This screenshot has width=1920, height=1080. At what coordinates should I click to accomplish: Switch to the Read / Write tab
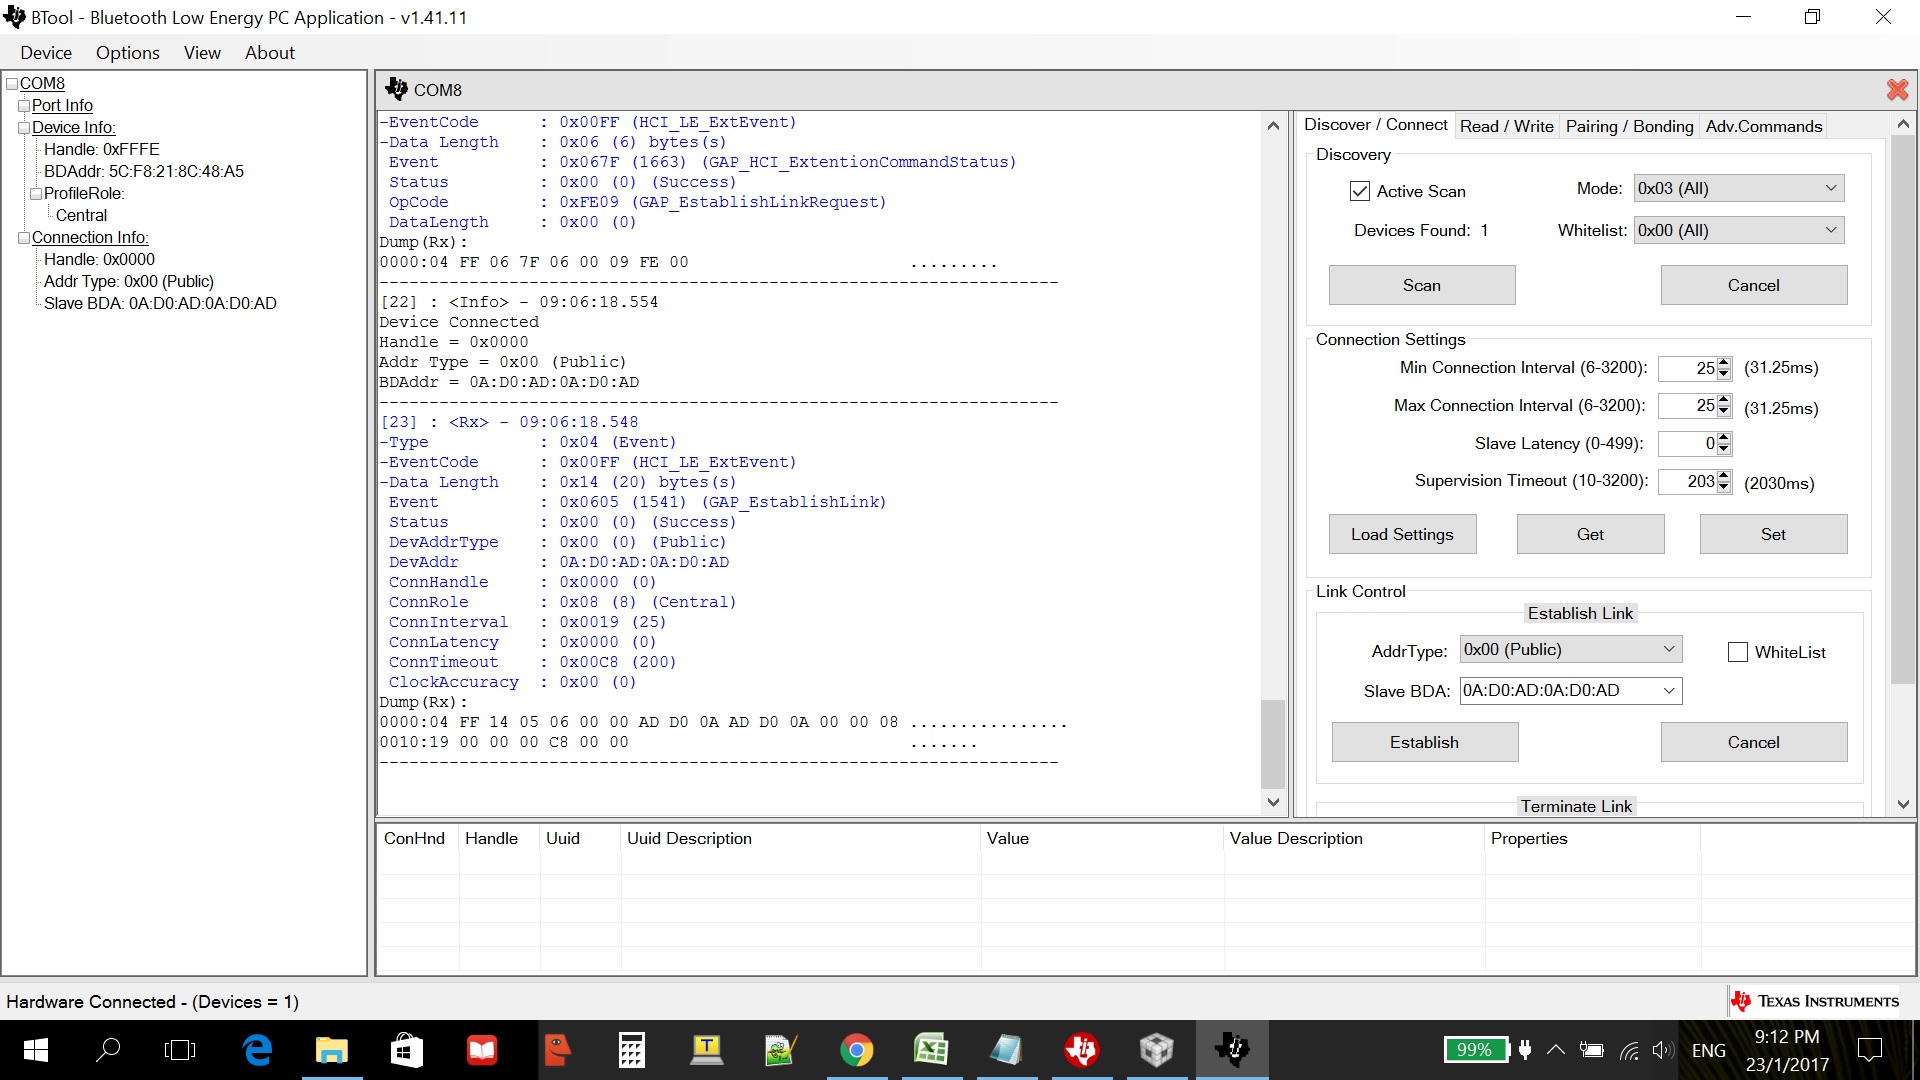click(1506, 126)
